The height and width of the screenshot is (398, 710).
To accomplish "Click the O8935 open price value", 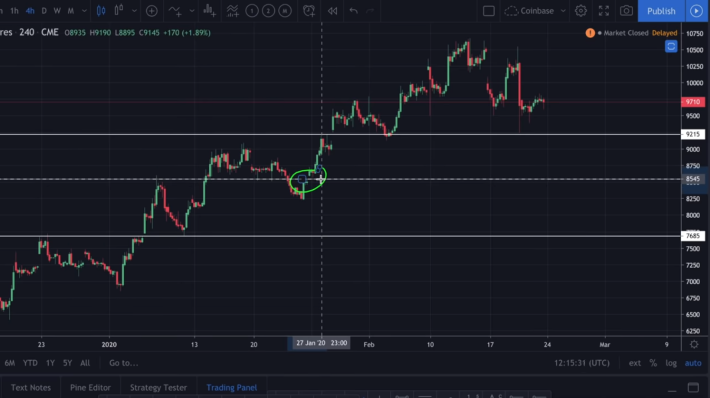I will [x=75, y=33].
